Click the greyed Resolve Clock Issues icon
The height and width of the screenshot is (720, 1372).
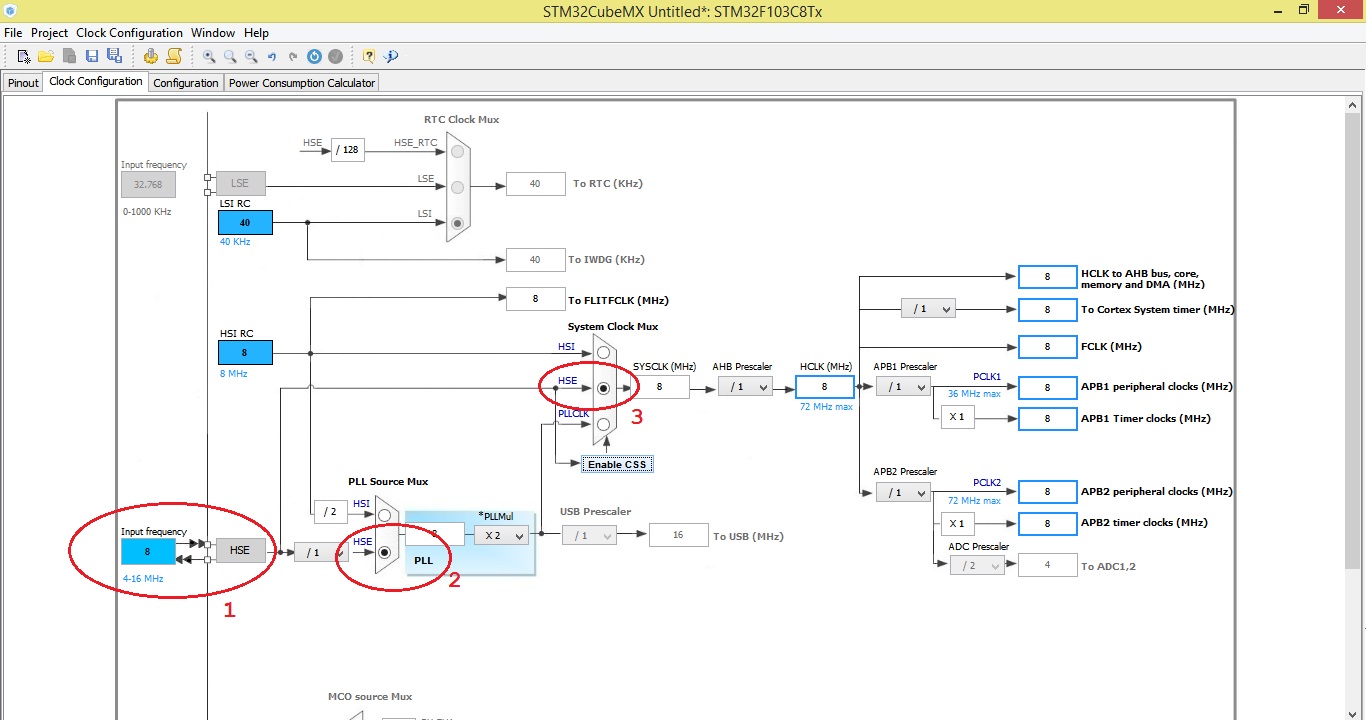coord(336,57)
